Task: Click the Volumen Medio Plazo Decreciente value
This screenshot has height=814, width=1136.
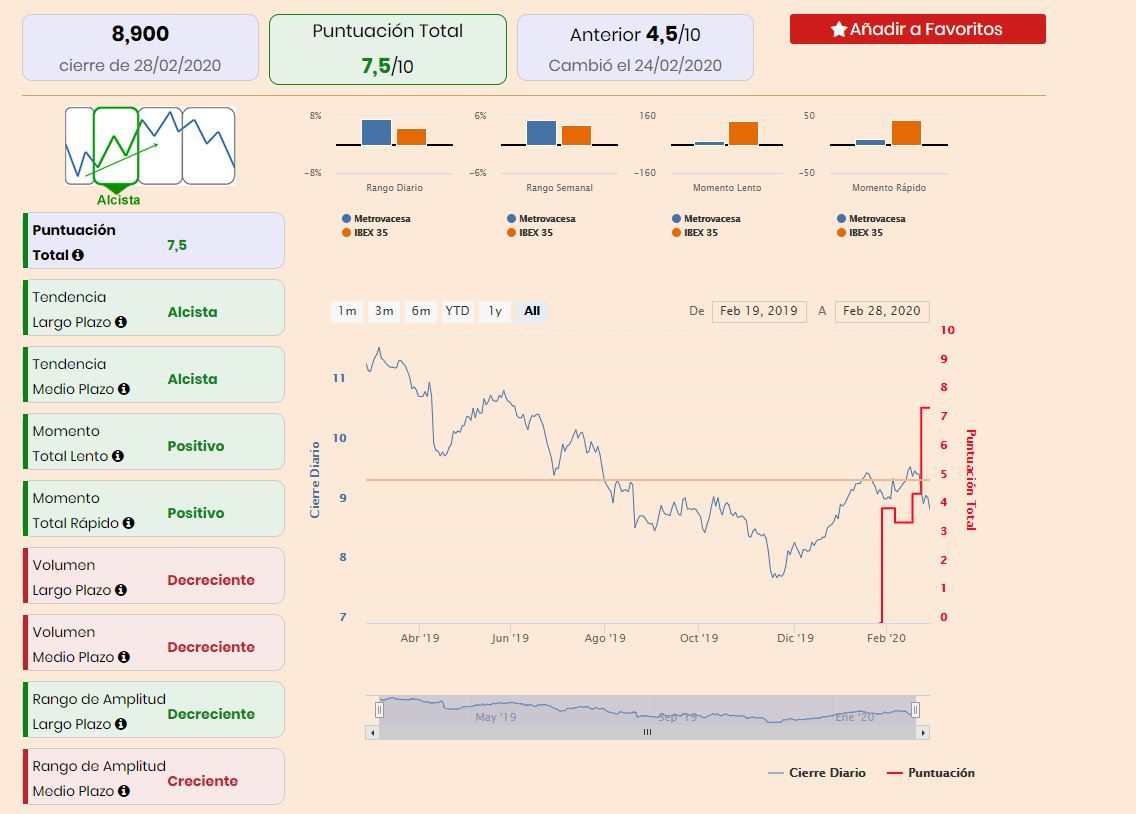Action: (211, 647)
